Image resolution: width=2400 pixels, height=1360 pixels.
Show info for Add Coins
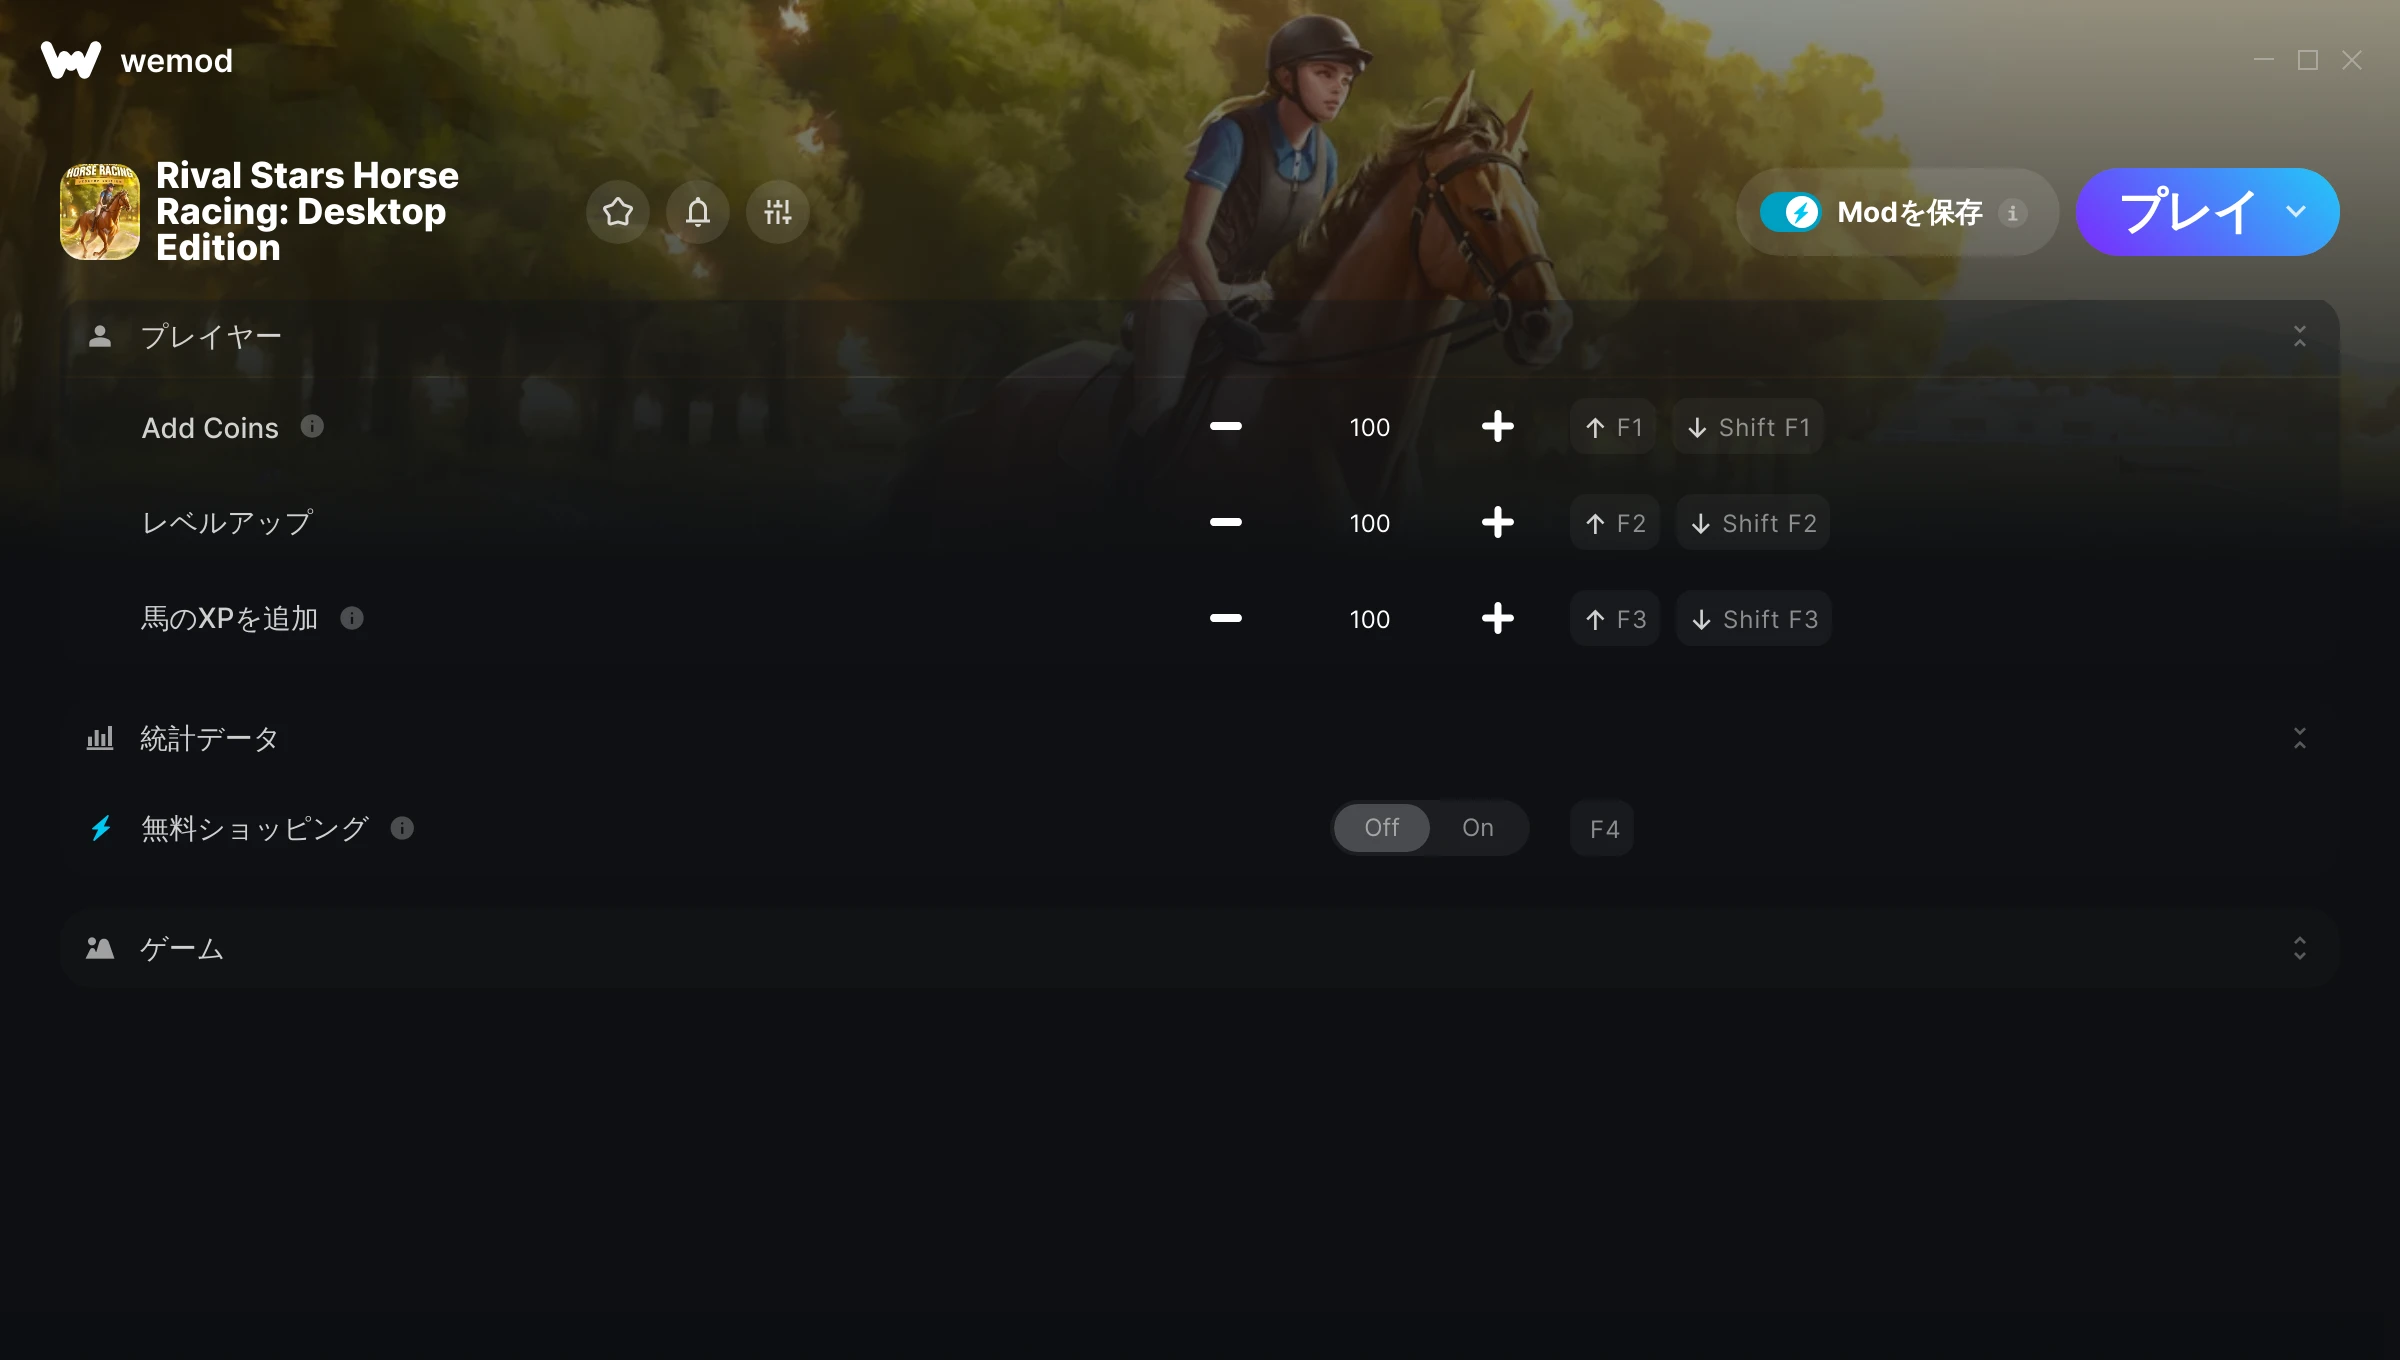[312, 427]
